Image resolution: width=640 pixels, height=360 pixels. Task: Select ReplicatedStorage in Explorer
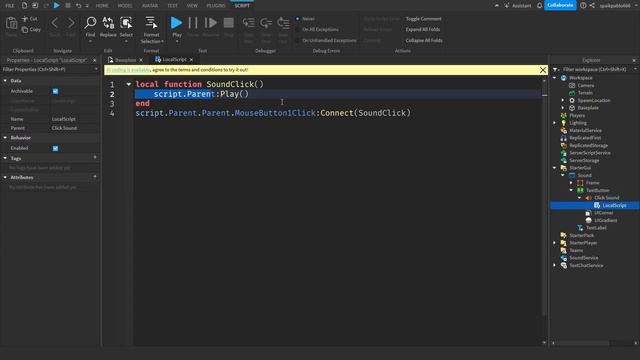pyautogui.click(x=589, y=145)
